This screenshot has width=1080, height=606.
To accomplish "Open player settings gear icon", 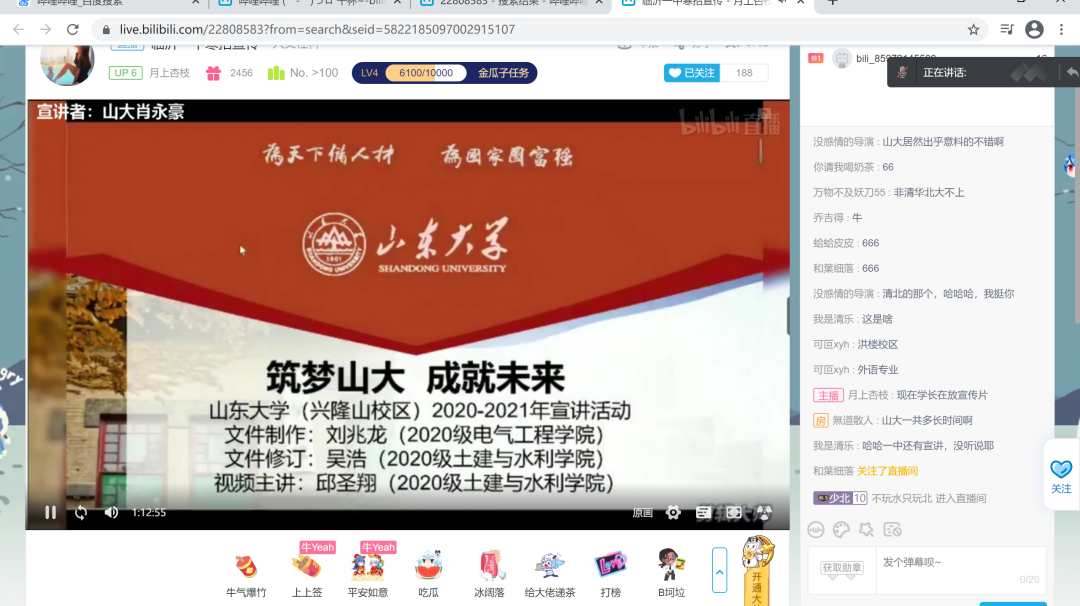I will 673,512.
